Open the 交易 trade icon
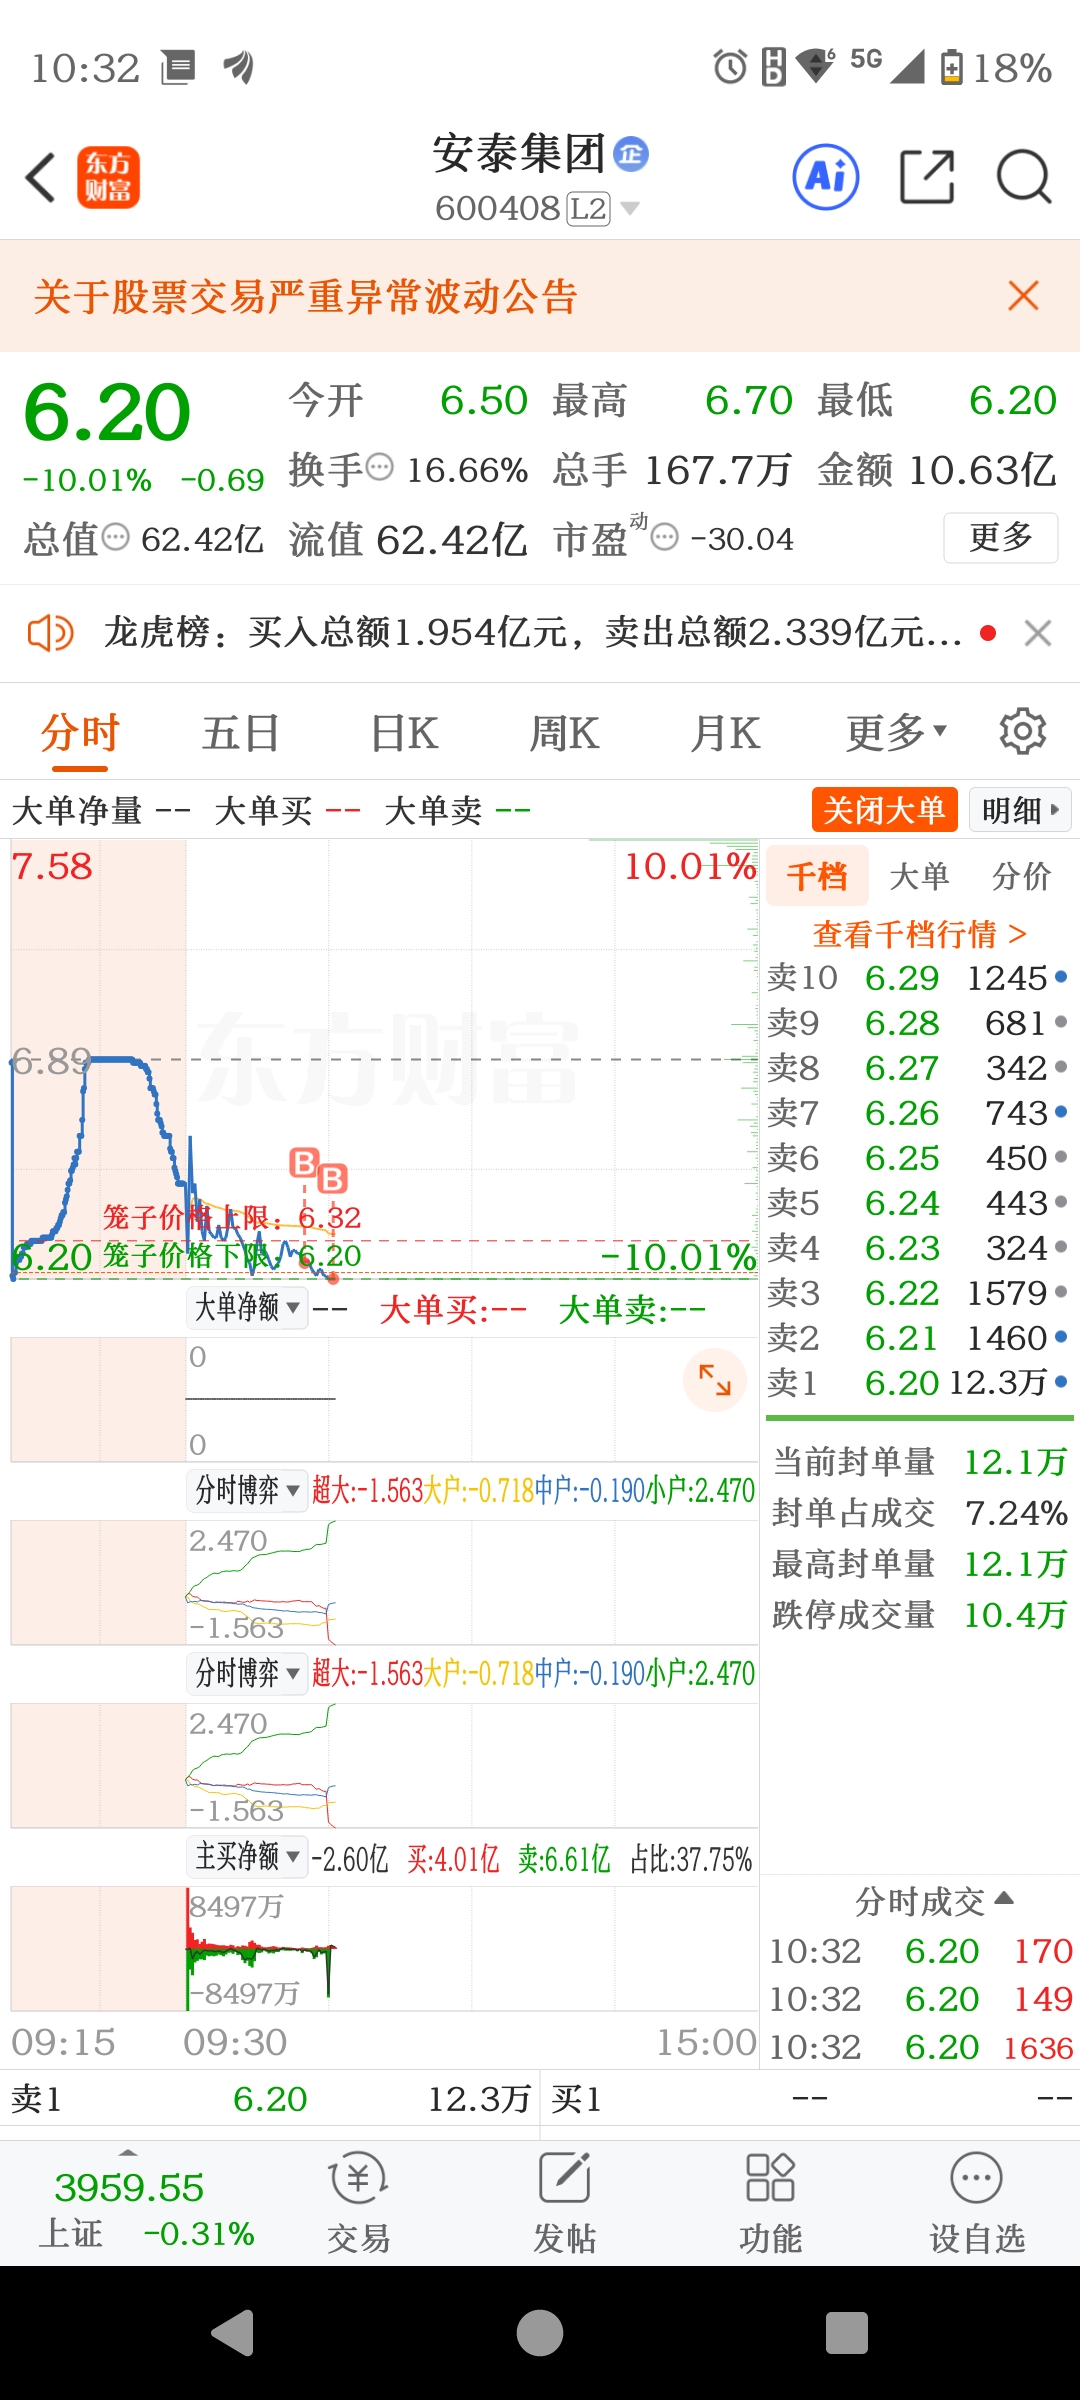Viewport: 1080px width, 2400px height. tap(358, 2204)
